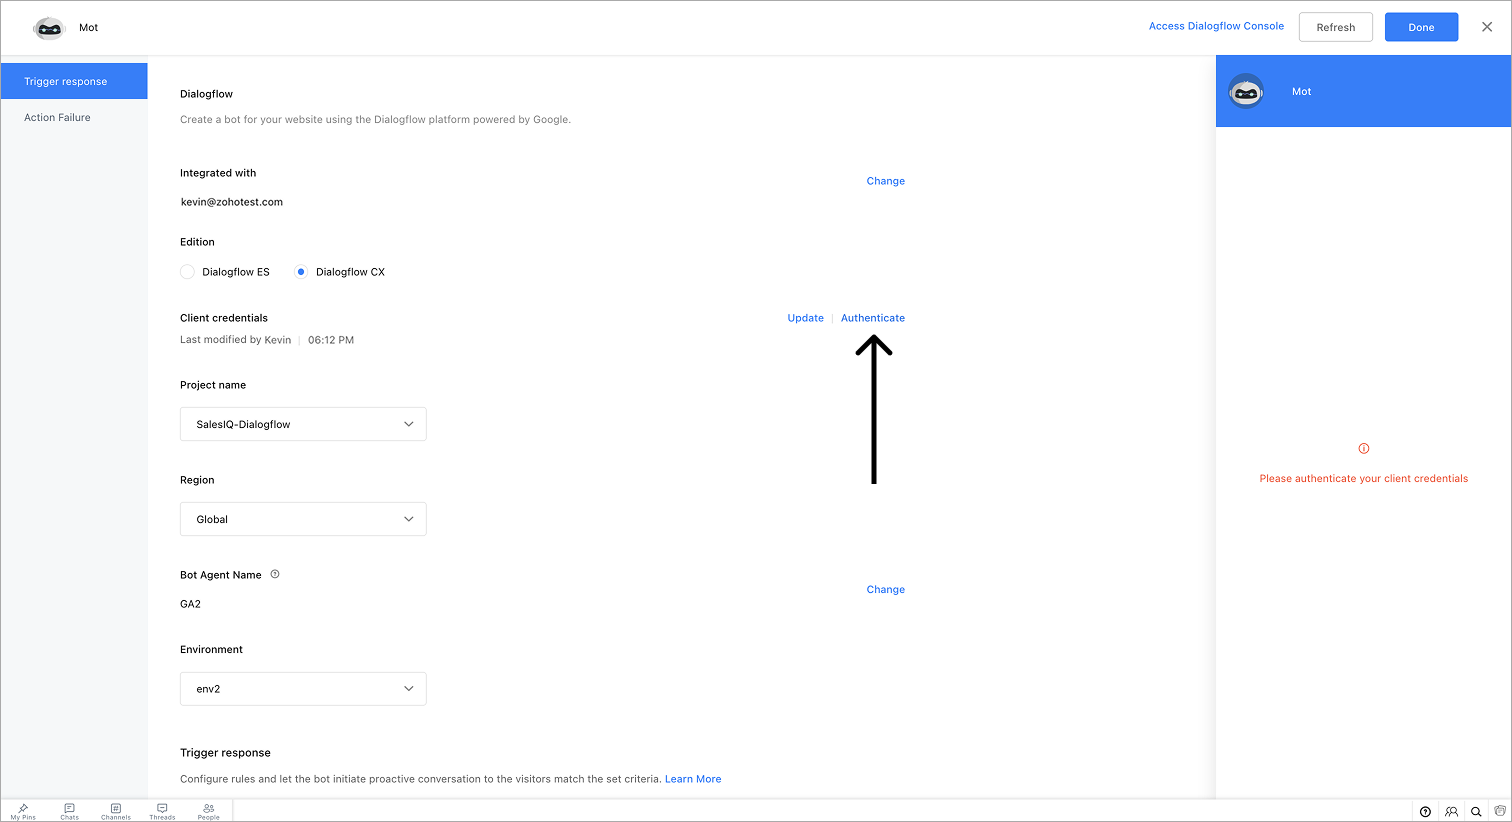Screen dimensions: 1512x822
Task: Open People from the bottom bar
Action: click(208, 811)
